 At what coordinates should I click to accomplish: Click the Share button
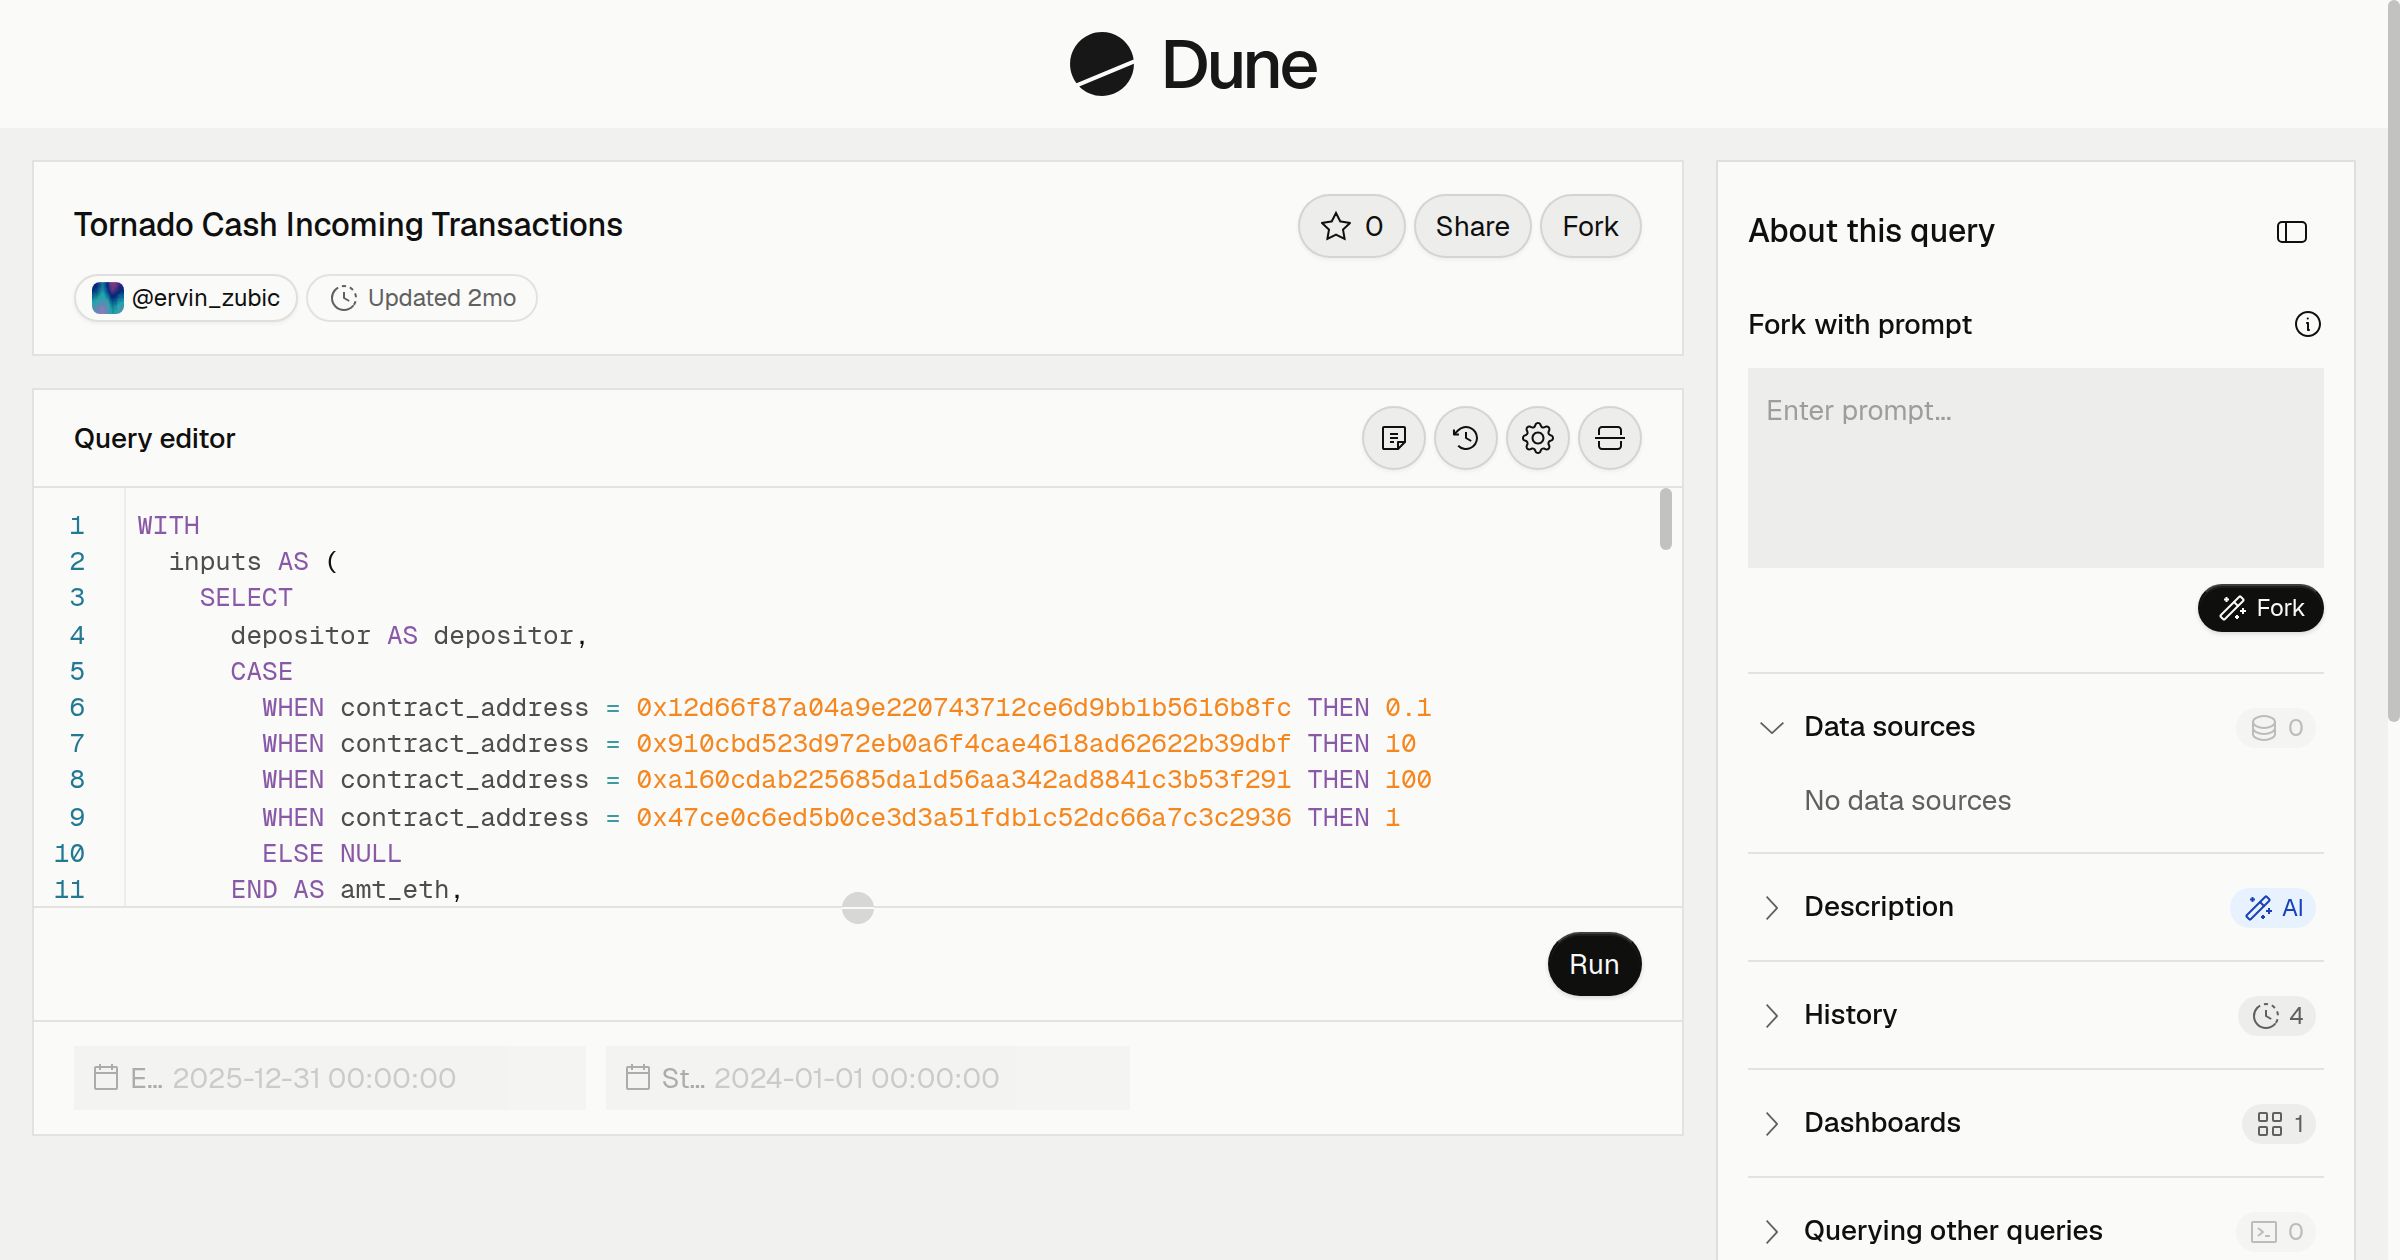pos(1473,226)
